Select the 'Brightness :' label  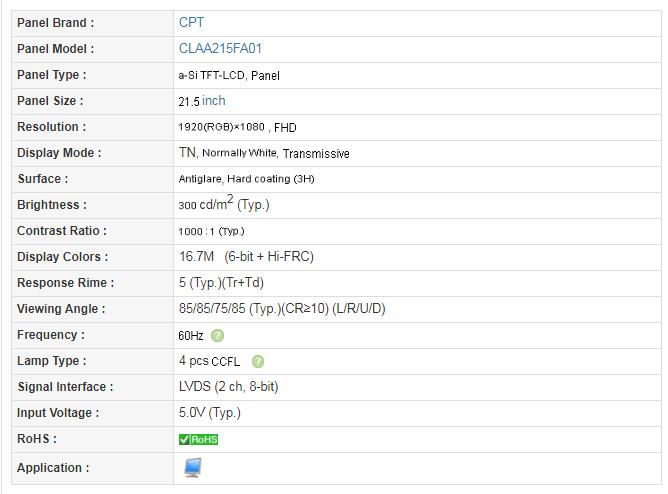pyautogui.click(x=52, y=205)
